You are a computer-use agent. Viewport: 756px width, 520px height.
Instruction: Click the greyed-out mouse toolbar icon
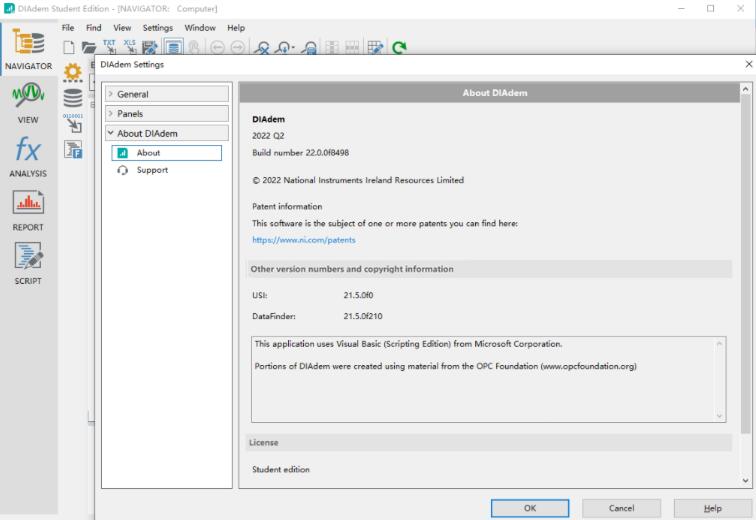194,47
